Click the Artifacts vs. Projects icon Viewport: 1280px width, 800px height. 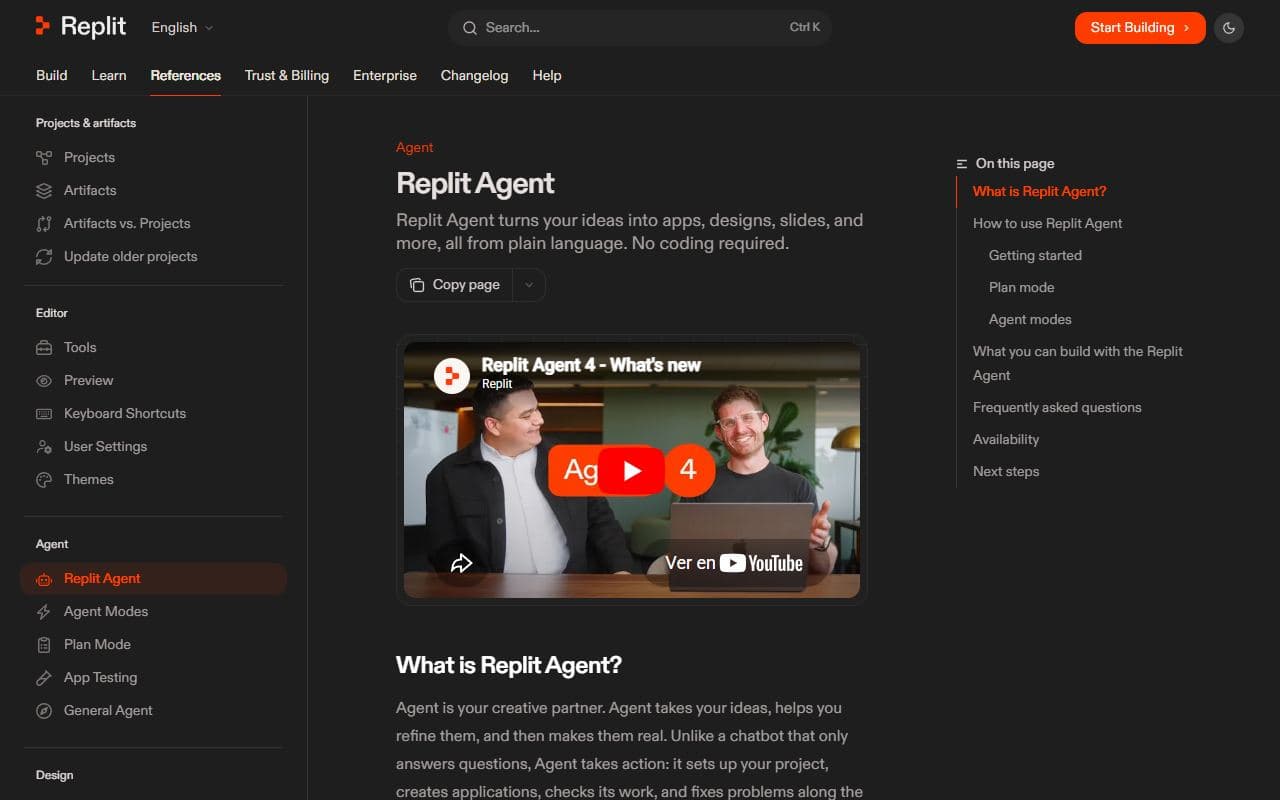(44, 223)
